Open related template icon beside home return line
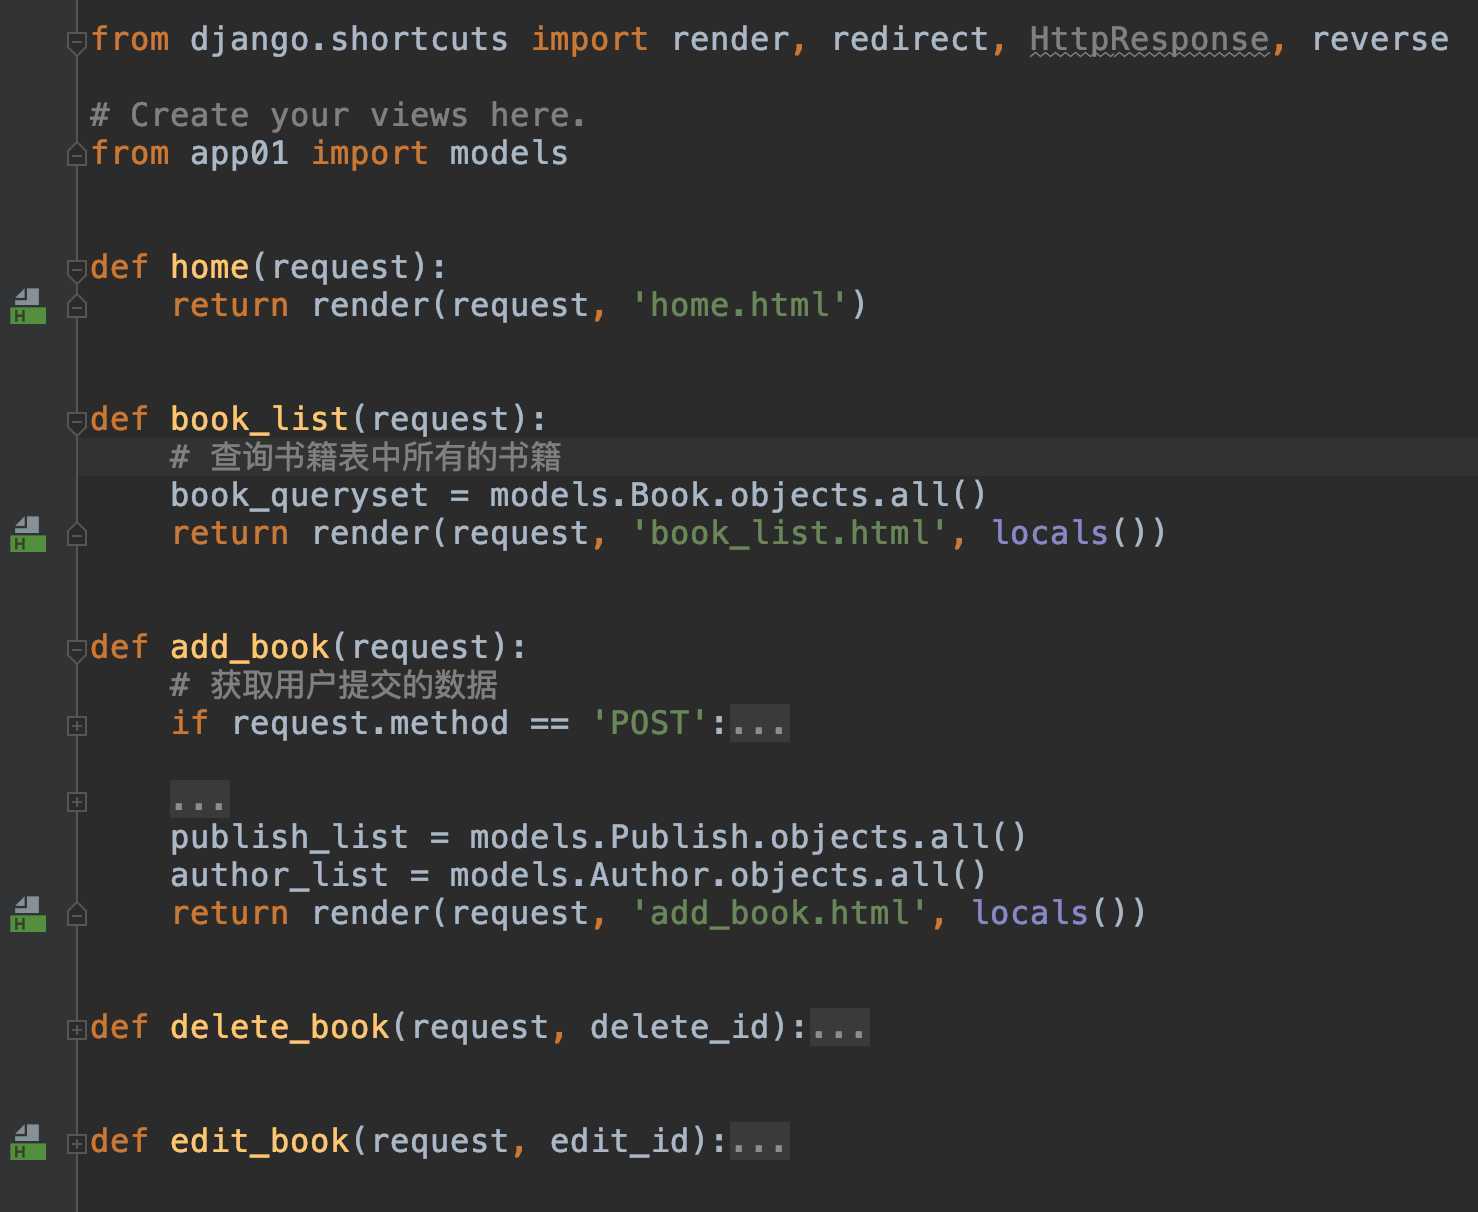 point(28,306)
